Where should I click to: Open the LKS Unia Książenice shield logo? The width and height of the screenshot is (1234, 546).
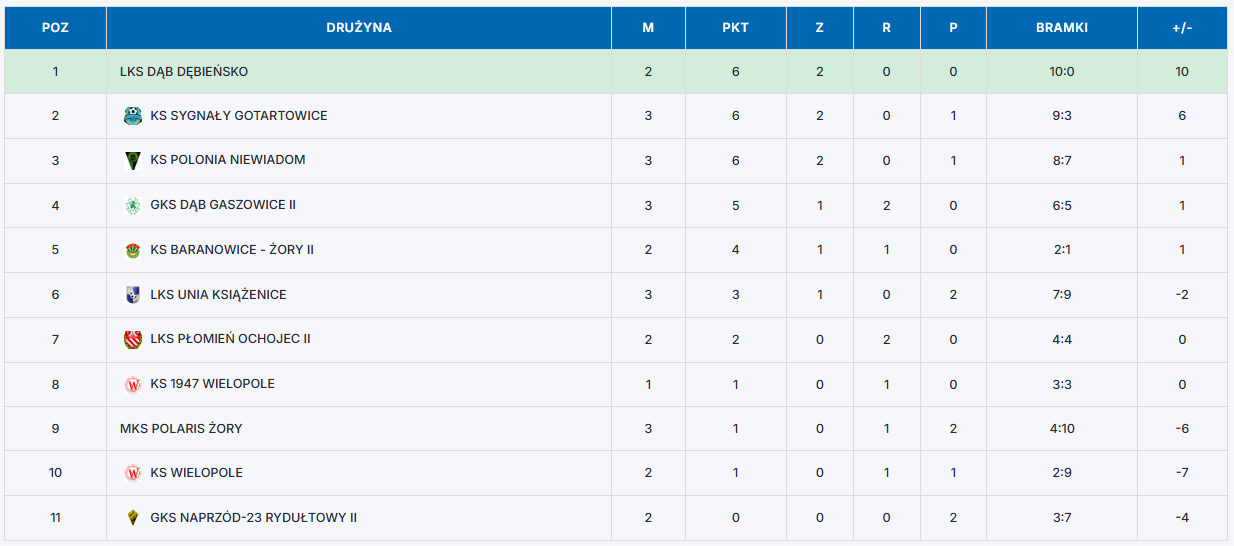point(132,295)
